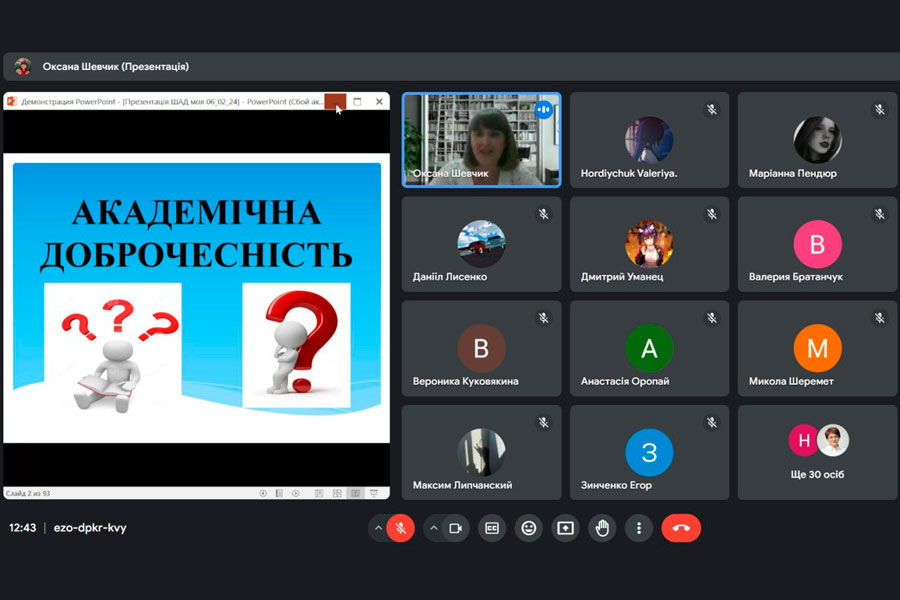Start PowerPoint slide show from status bar
The width and height of the screenshot is (900, 600).
click(374, 493)
